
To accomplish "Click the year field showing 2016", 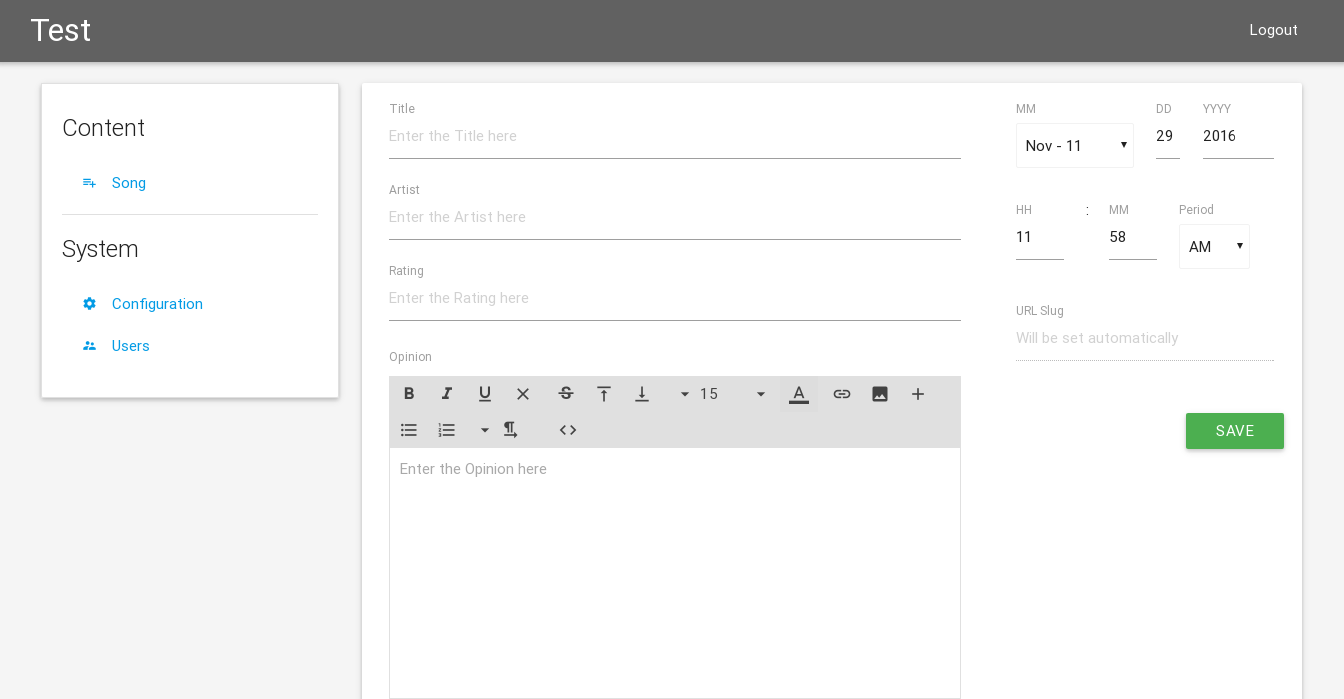I will tap(1238, 137).
